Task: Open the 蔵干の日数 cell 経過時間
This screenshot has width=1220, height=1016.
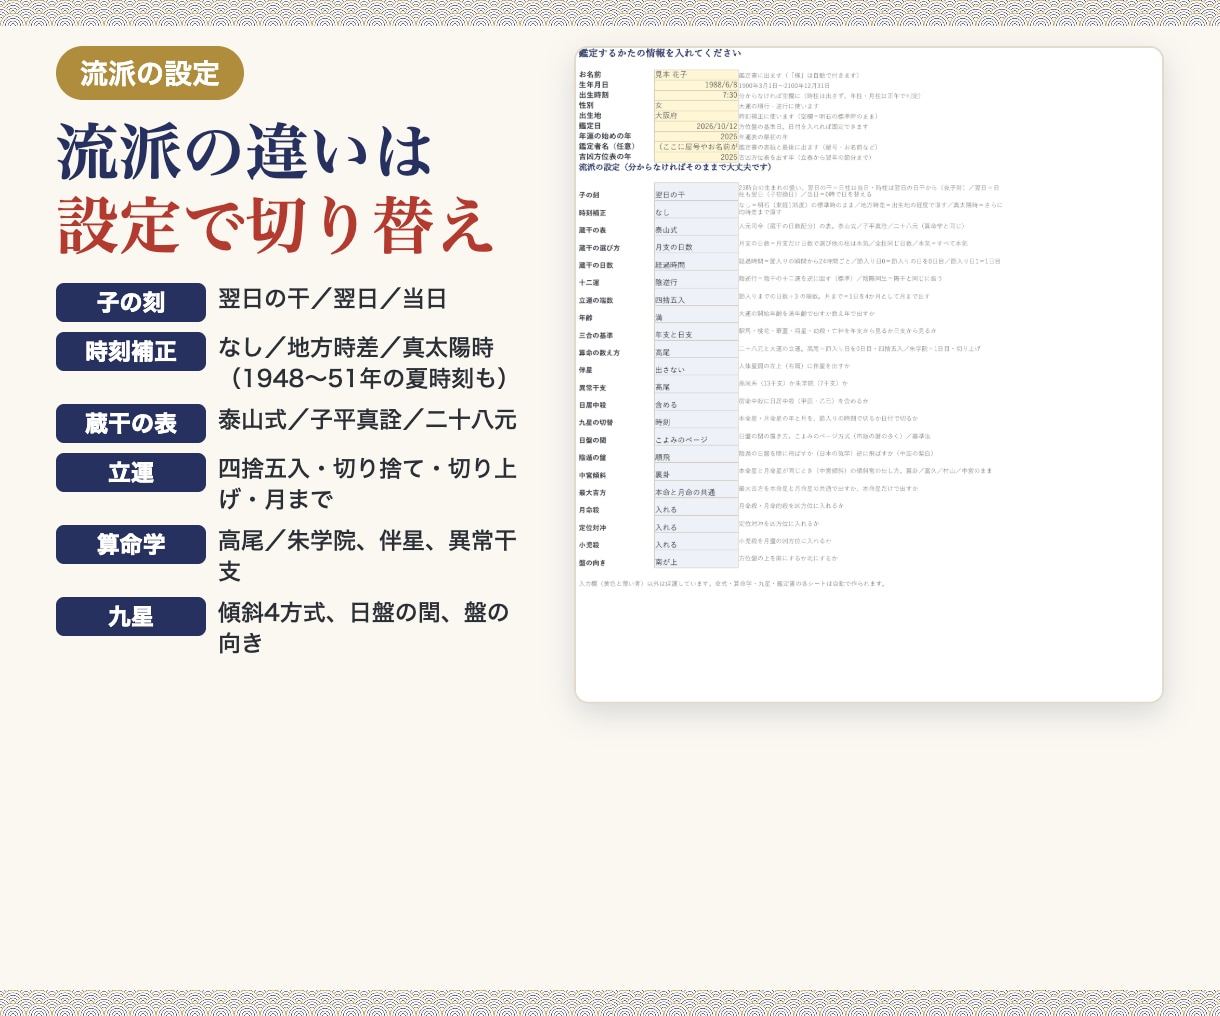Action: (696, 263)
